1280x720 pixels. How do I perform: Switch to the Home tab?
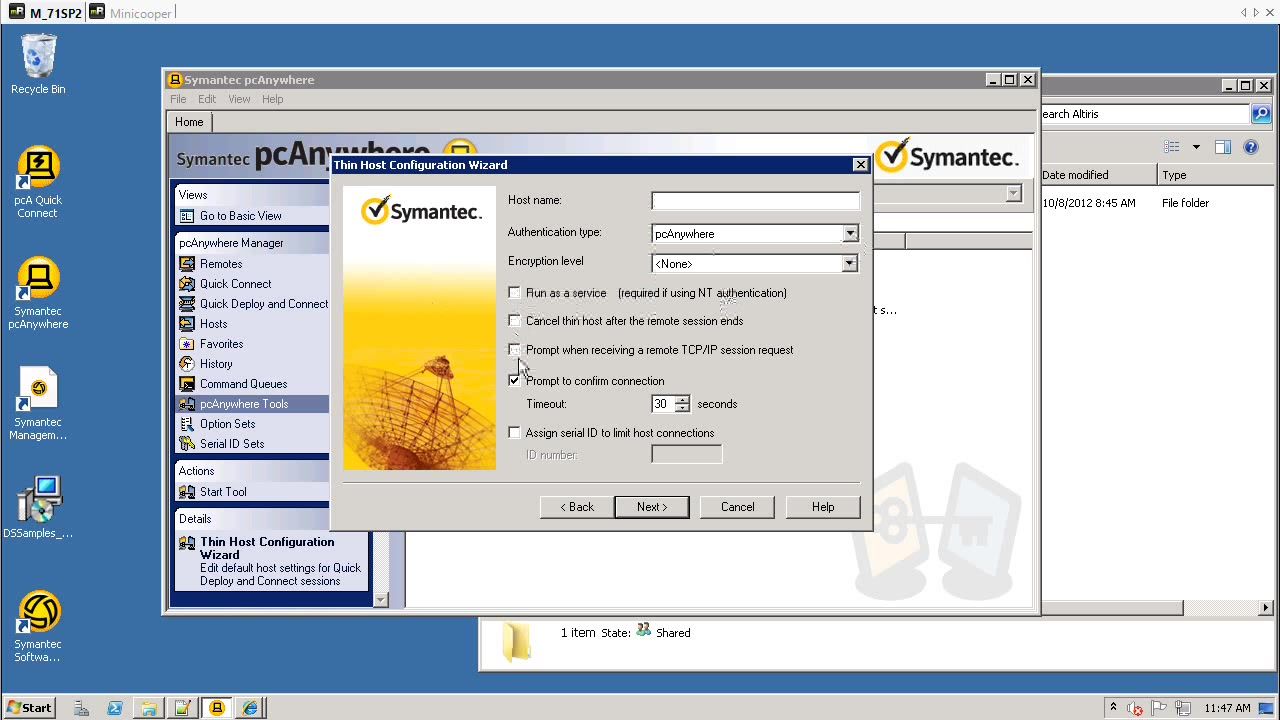(x=188, y=121)
